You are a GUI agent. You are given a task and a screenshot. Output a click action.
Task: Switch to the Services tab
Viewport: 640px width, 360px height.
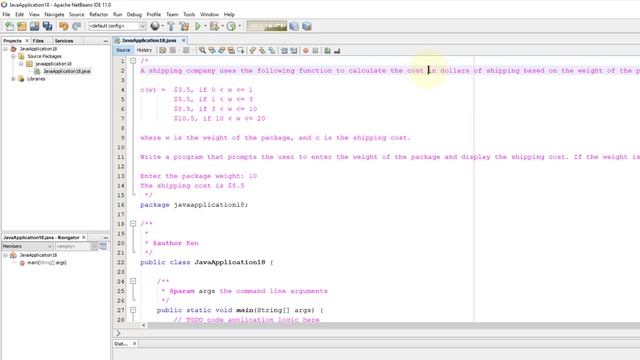[x=64, y=41]
